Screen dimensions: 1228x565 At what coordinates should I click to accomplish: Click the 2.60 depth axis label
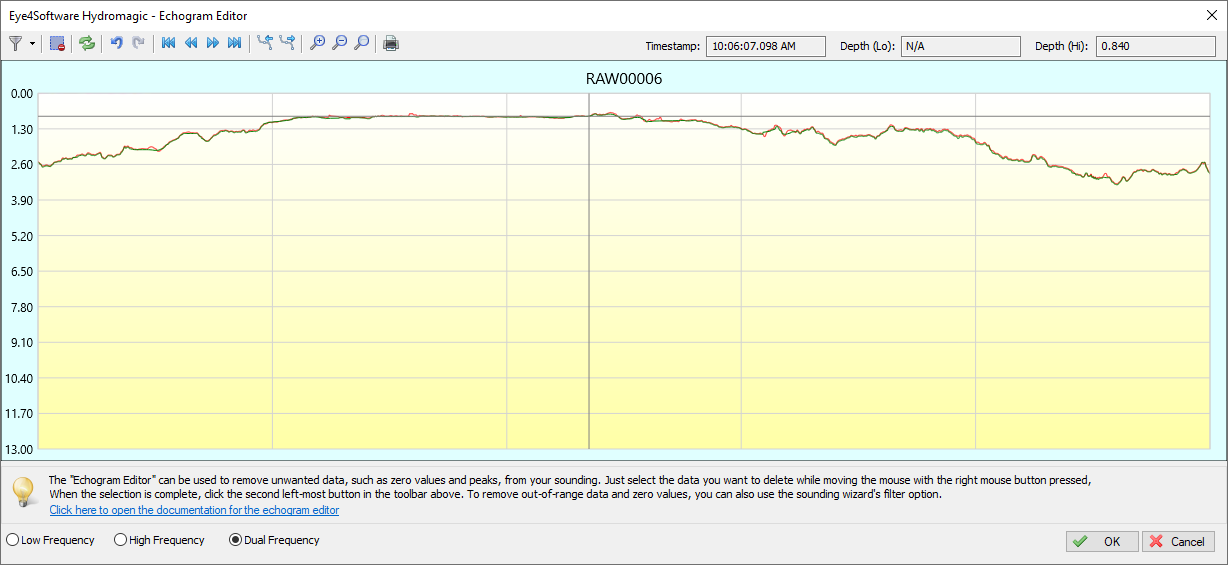(20, 164)
